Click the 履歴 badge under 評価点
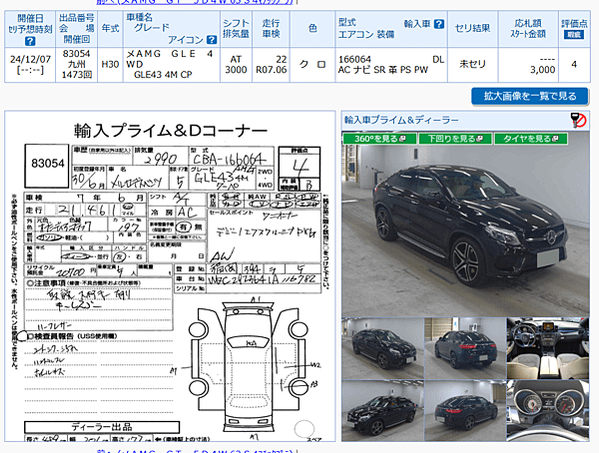This screenshot has width=599, height=453. click(574, 35)
